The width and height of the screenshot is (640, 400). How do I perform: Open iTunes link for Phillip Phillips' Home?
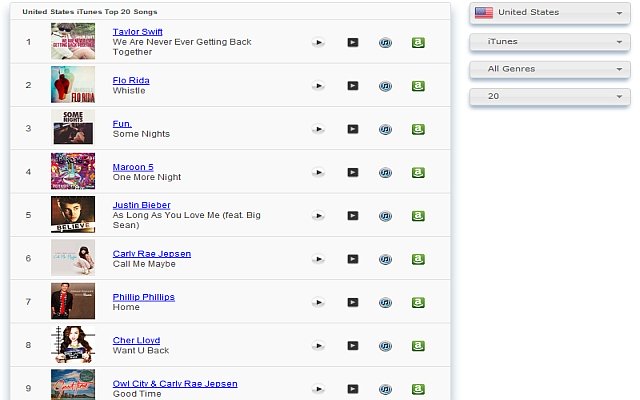[x=385, y=302]
